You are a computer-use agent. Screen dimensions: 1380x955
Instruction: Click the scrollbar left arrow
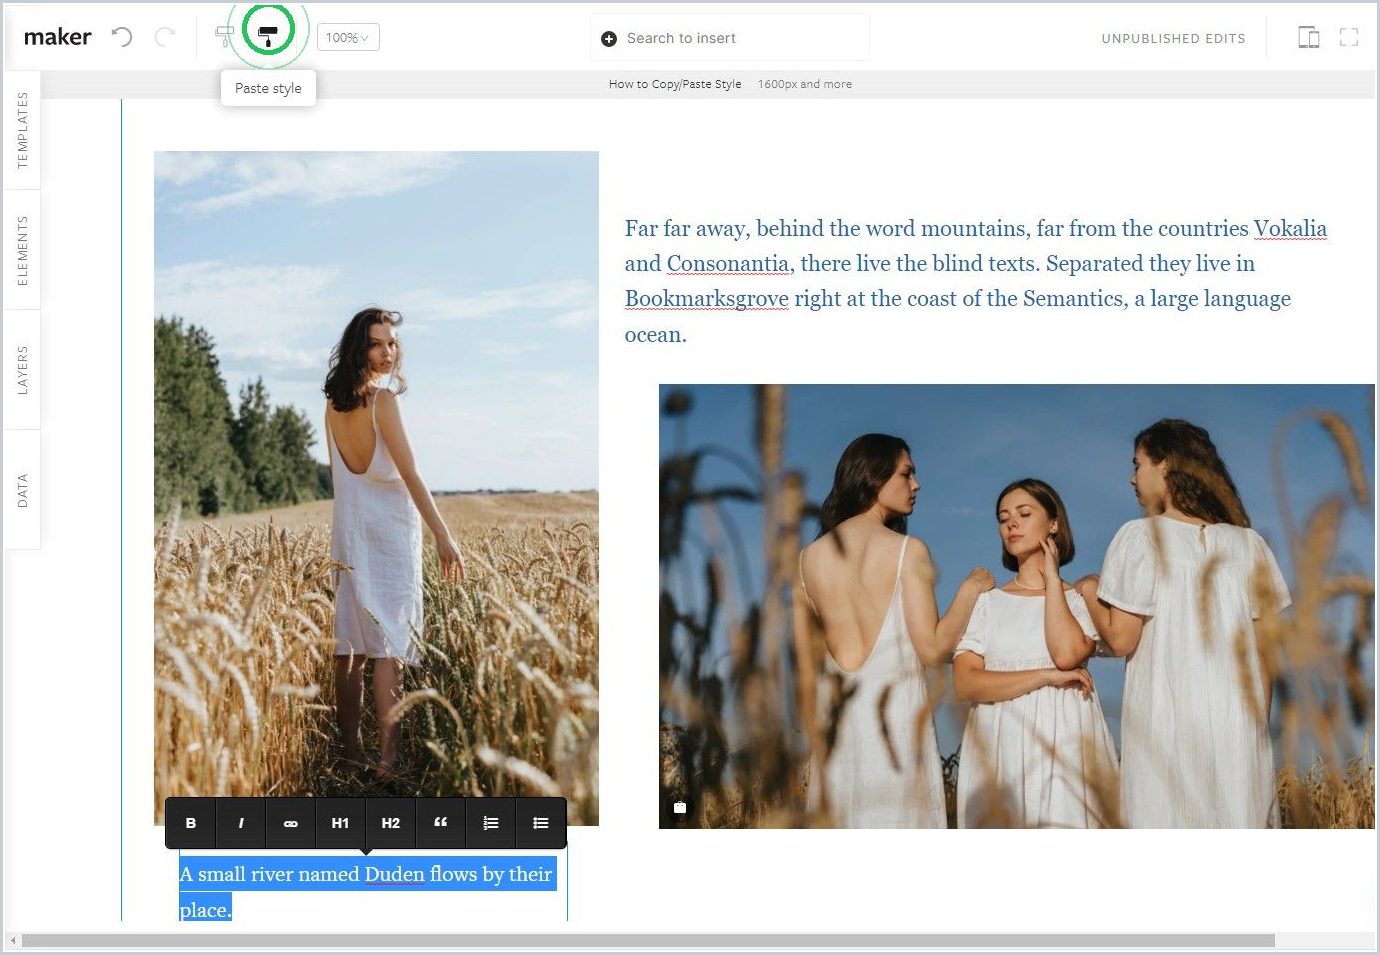(x=12, y=941)
